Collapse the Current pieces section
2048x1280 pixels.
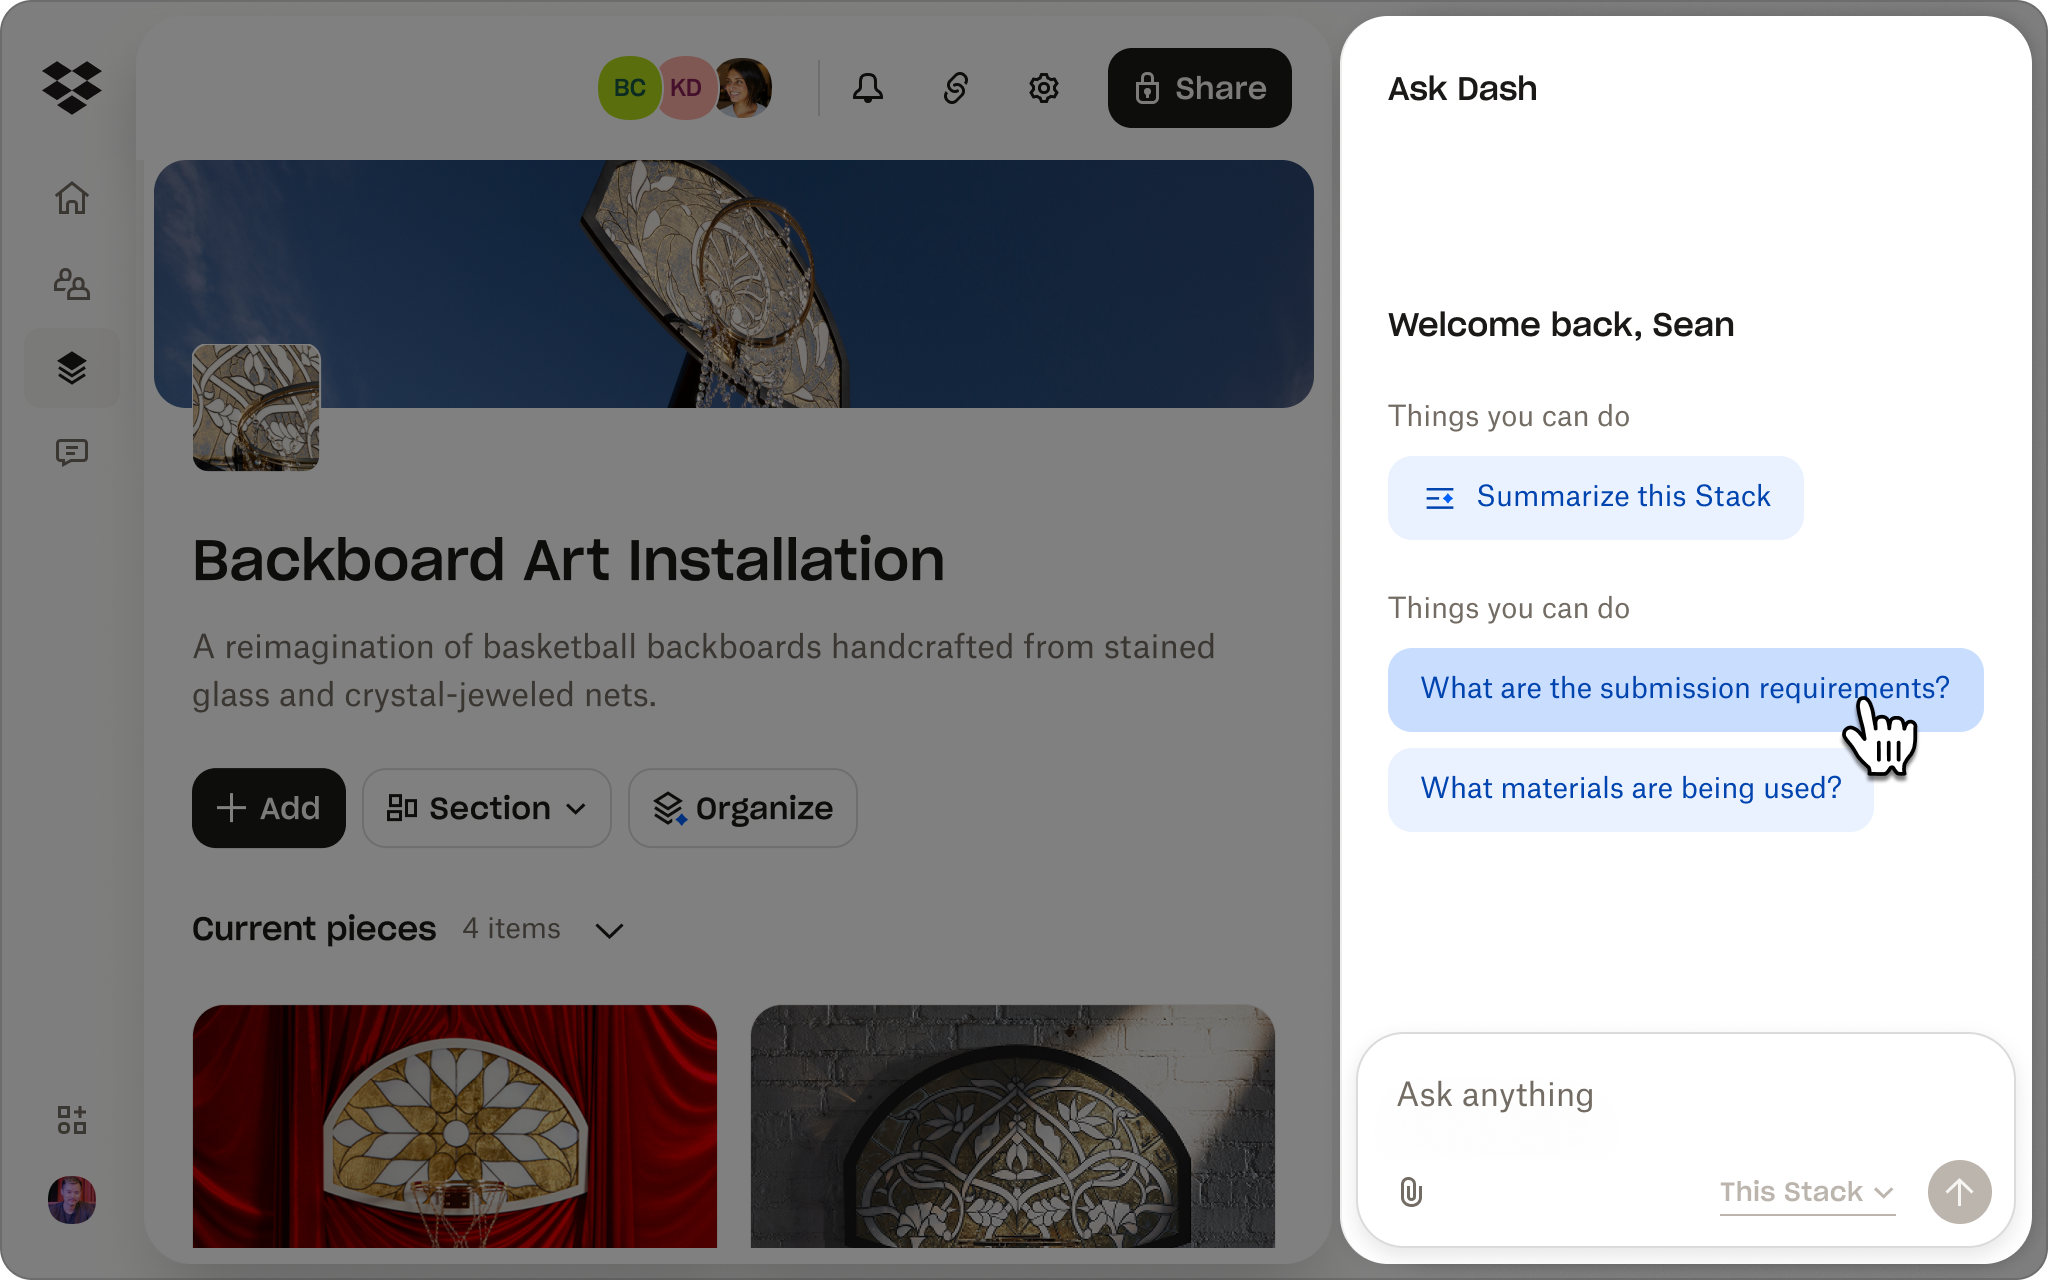pyautogui.click(x=611, y=930)
